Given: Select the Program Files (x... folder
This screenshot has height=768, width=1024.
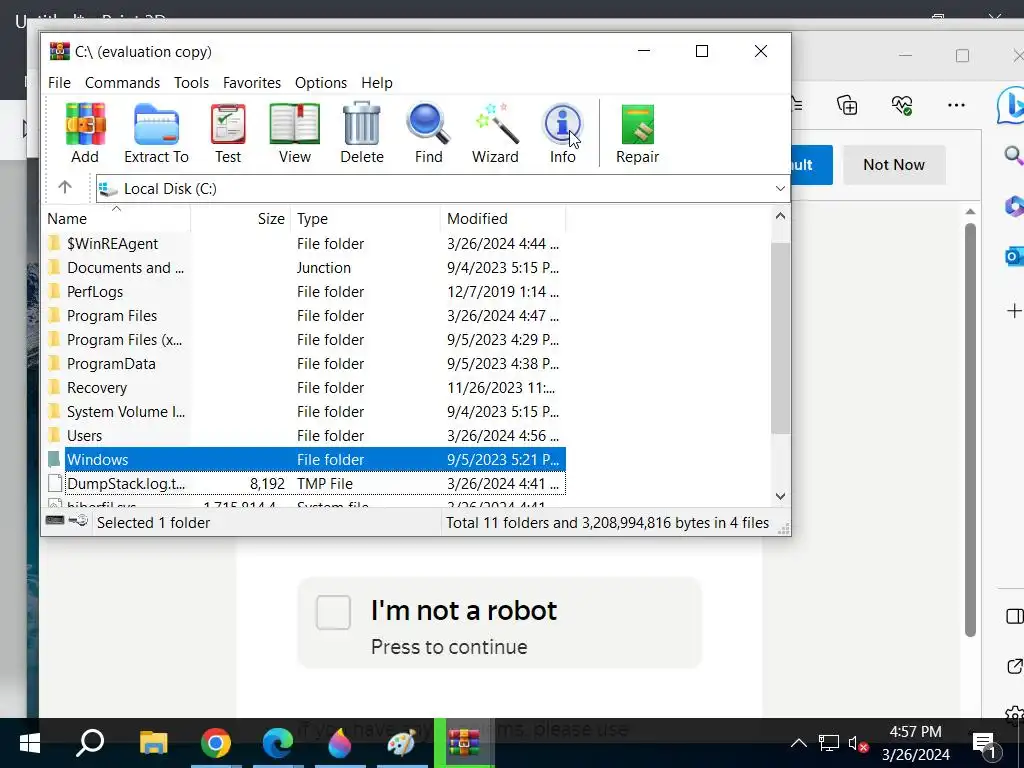Looking at the screenshot, I should tap(306, 340).
